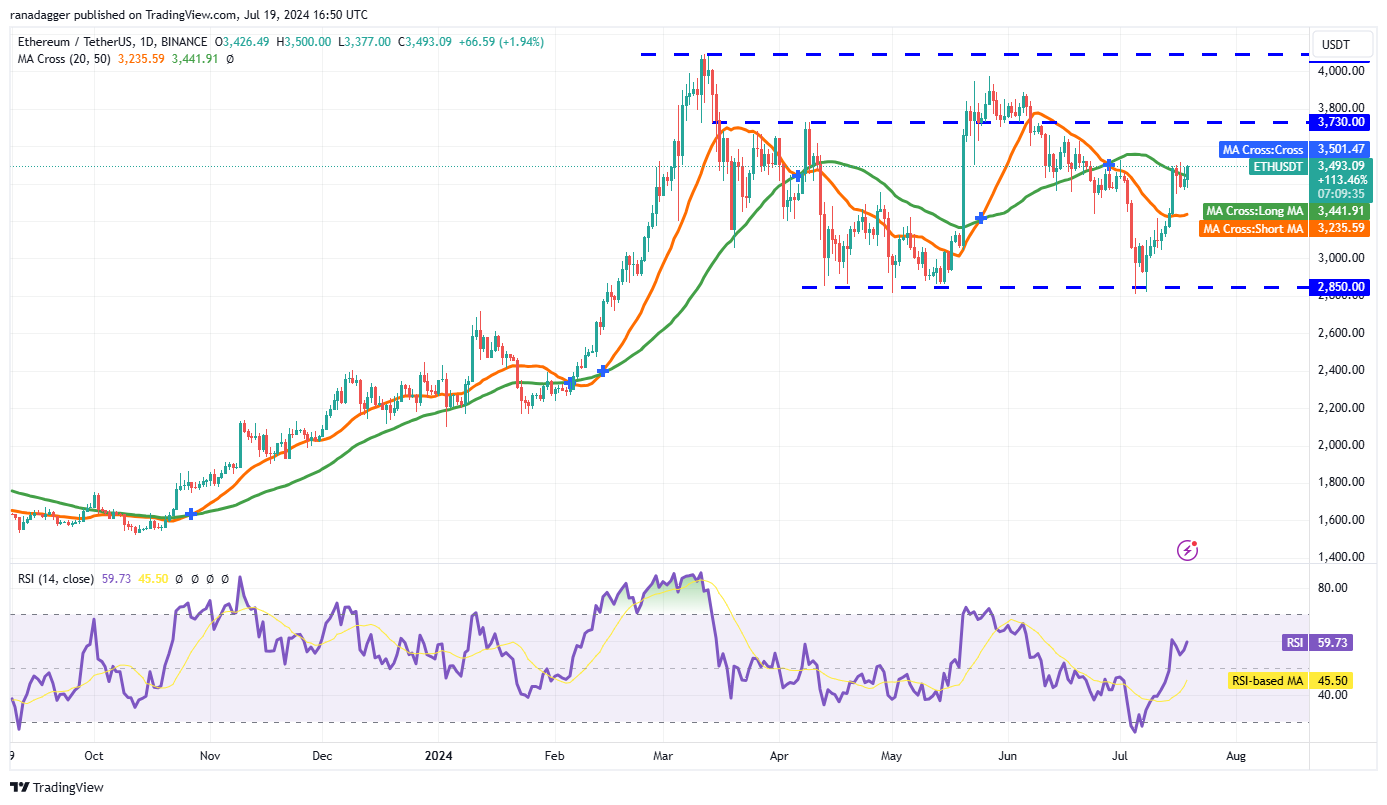Click the 4,000.00 price axis label

1343,71
